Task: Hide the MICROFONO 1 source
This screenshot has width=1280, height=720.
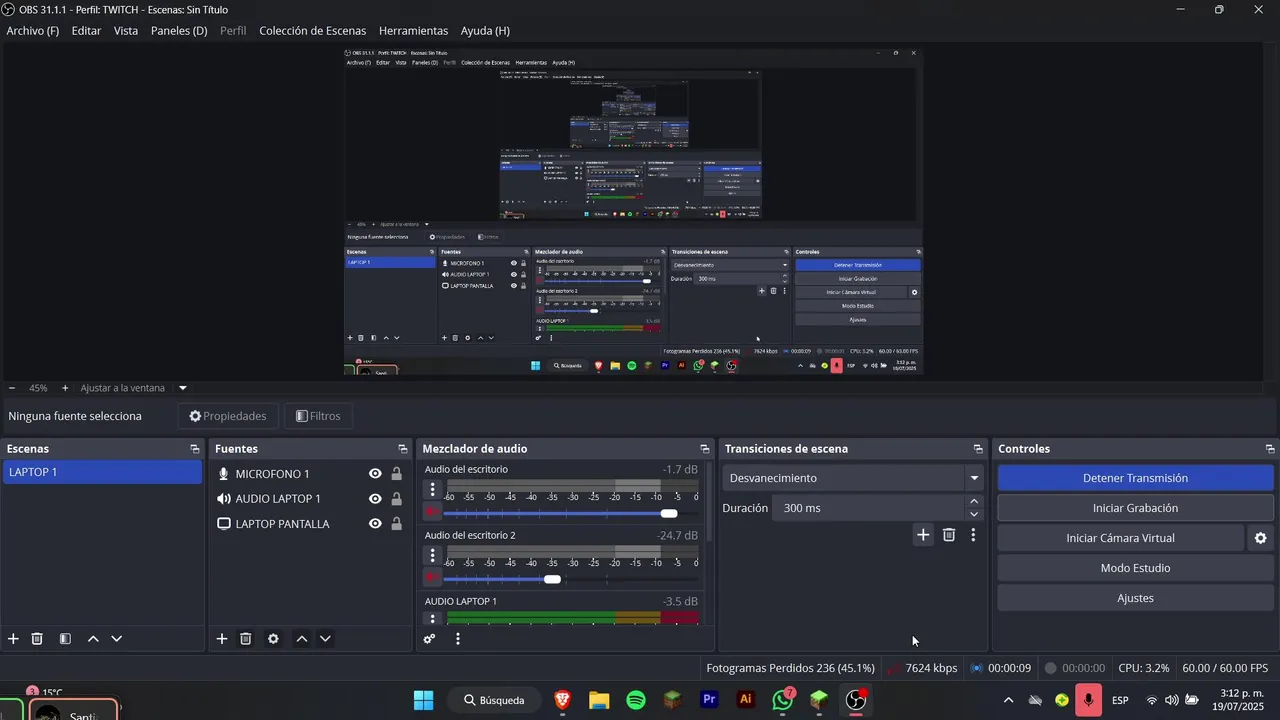Action: coord(375,474)
